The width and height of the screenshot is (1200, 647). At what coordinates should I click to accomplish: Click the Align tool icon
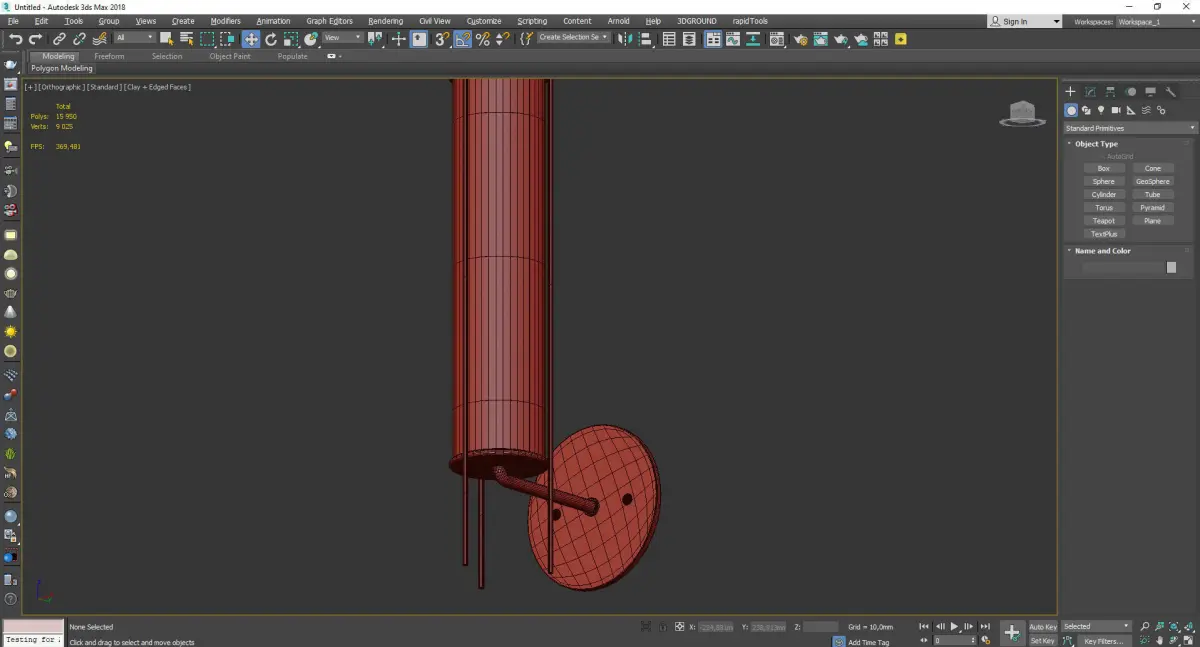tap(645, 39)
